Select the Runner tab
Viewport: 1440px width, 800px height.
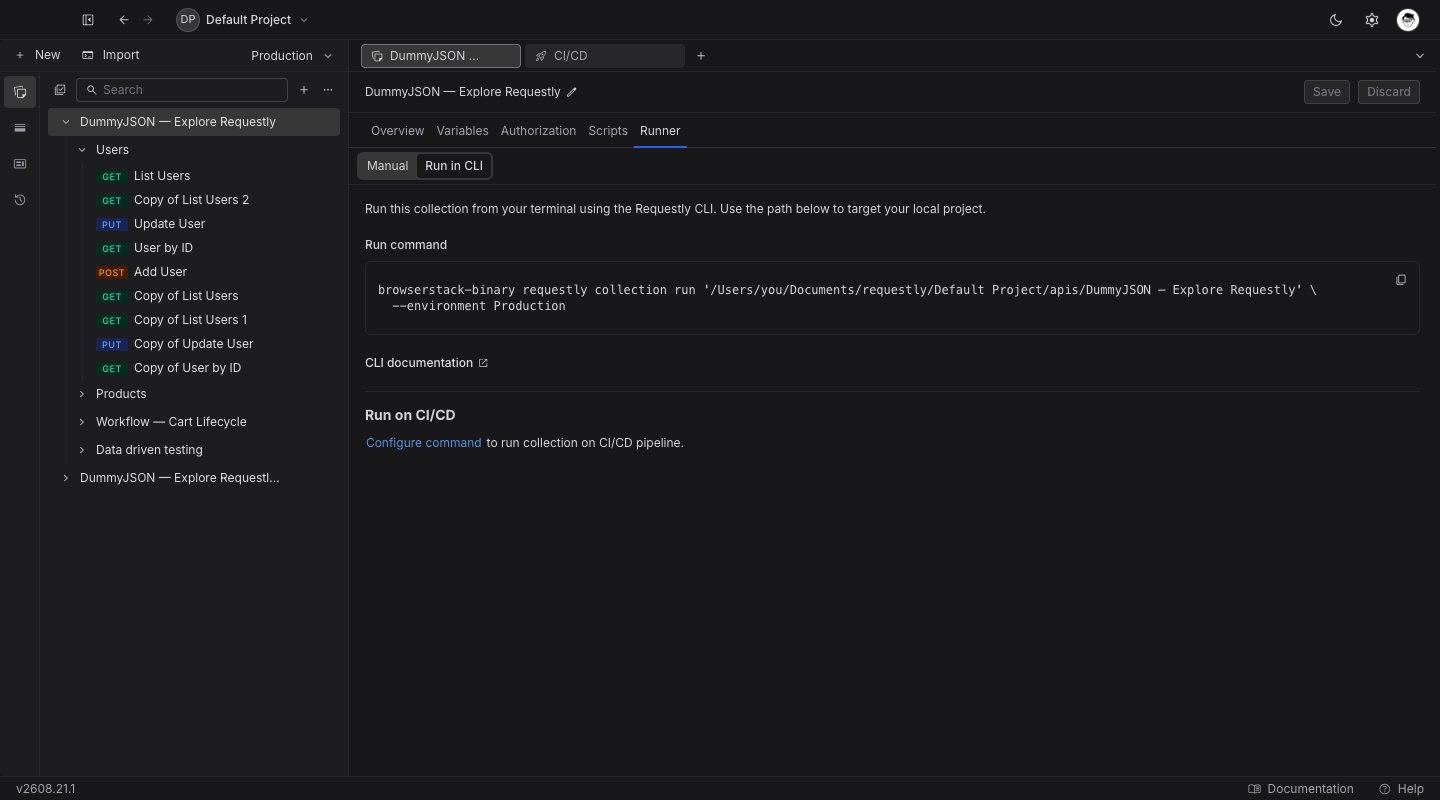click(x=660, y=131)
